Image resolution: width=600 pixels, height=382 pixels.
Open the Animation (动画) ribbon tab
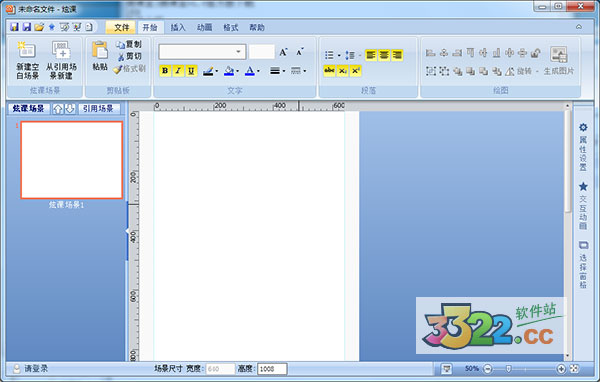pos(204,28)
